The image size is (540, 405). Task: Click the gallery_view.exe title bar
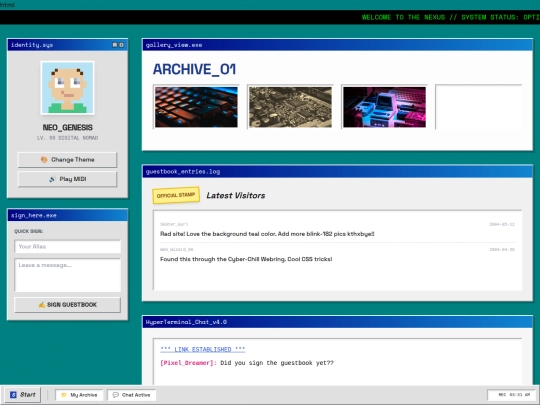338,45
